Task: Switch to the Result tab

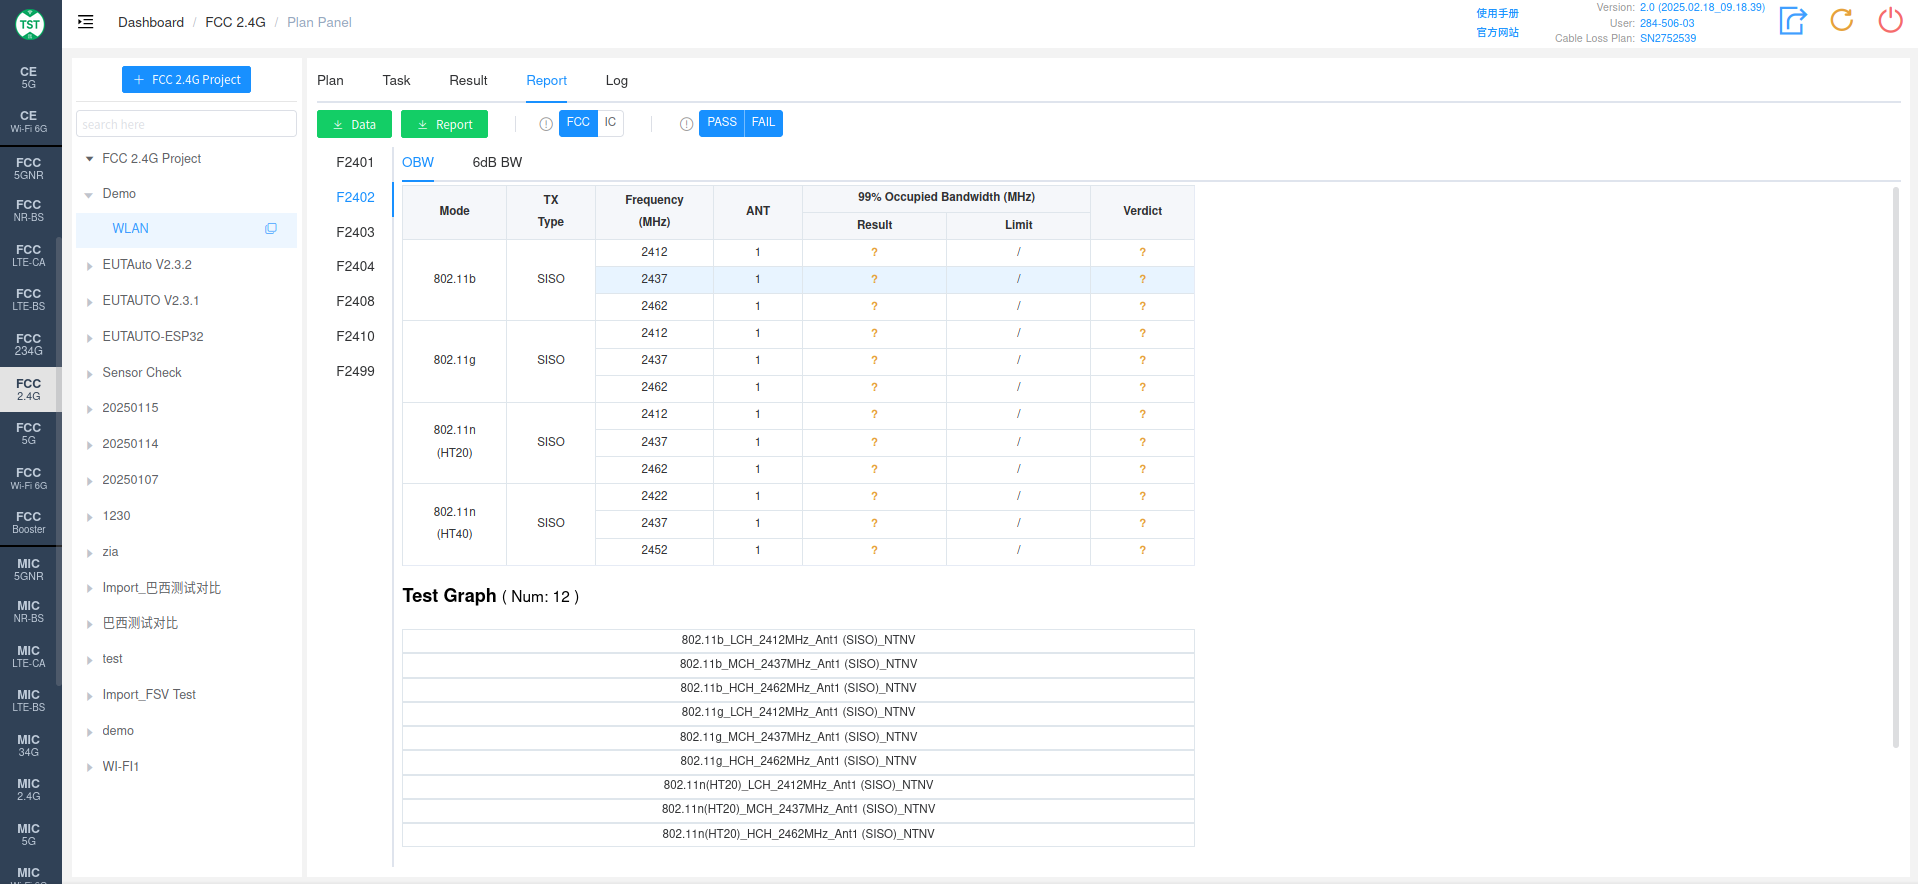Action: (x=468, y=81)
